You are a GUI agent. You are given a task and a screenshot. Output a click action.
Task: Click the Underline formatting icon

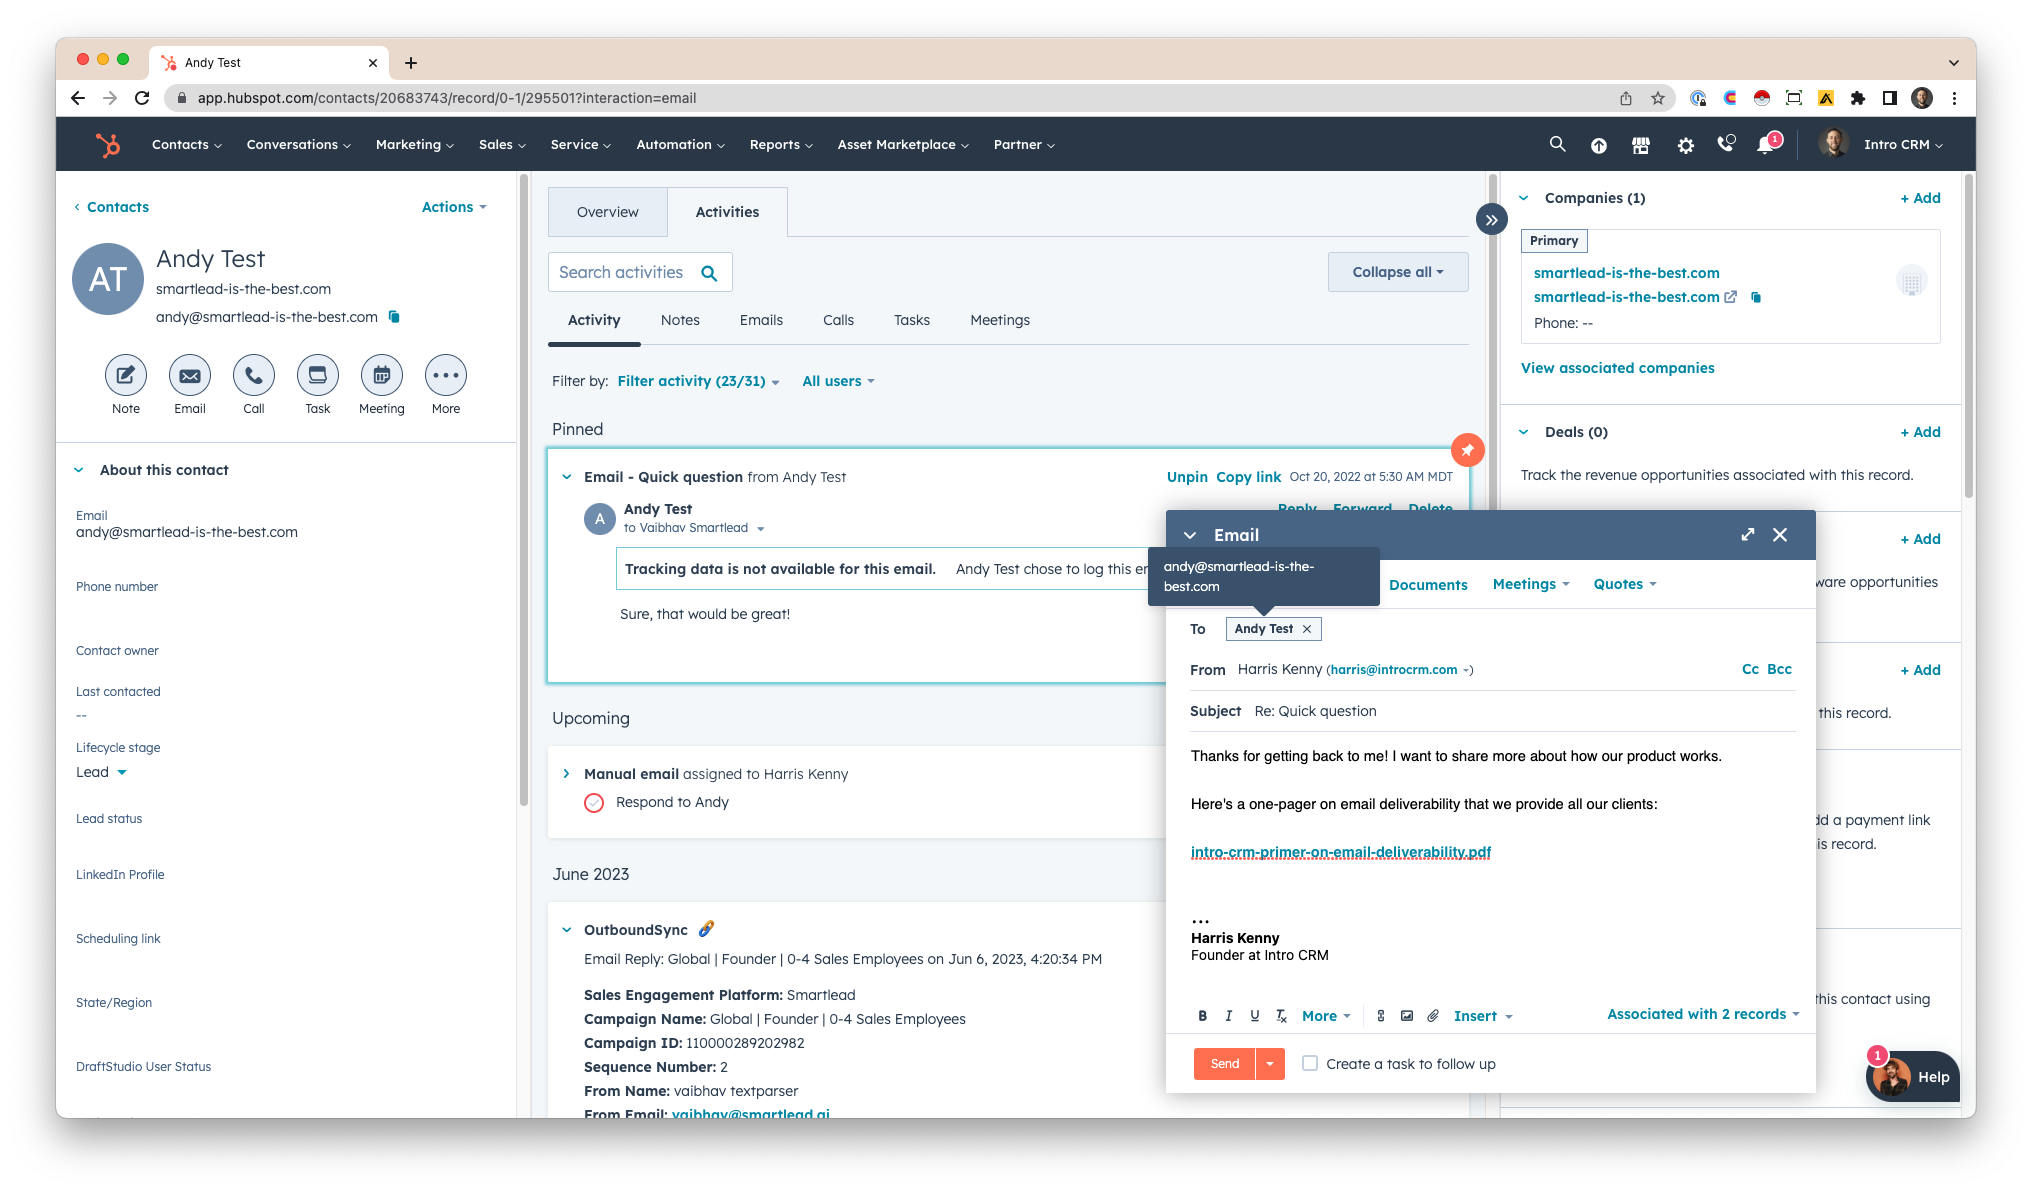point(1254,1016)
